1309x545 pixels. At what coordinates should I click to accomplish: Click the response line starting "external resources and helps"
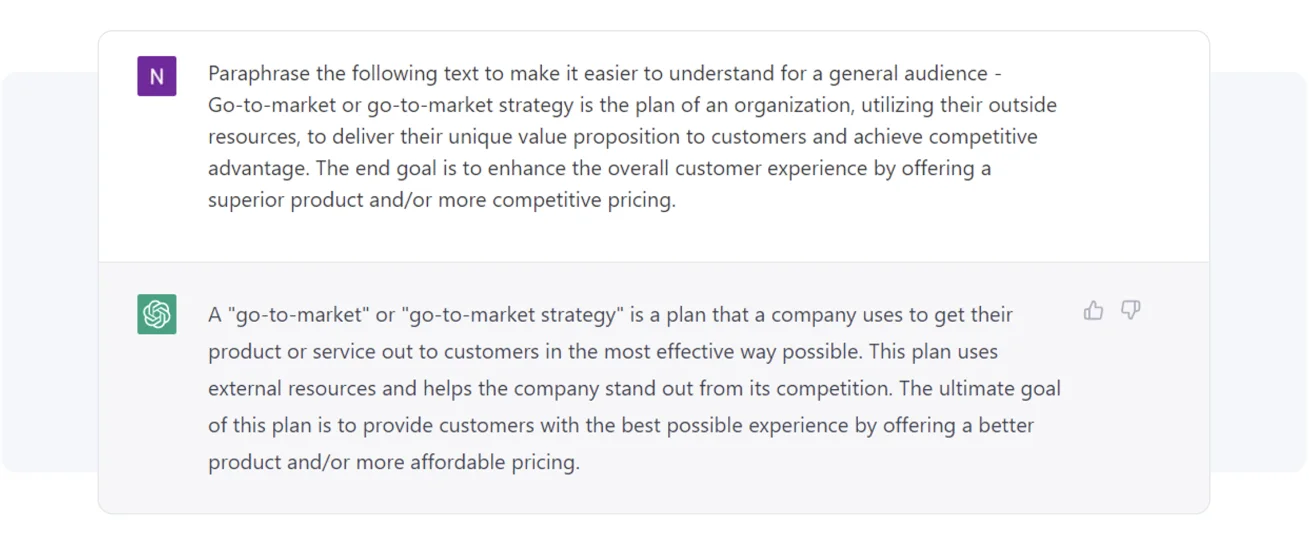point(634,389)
